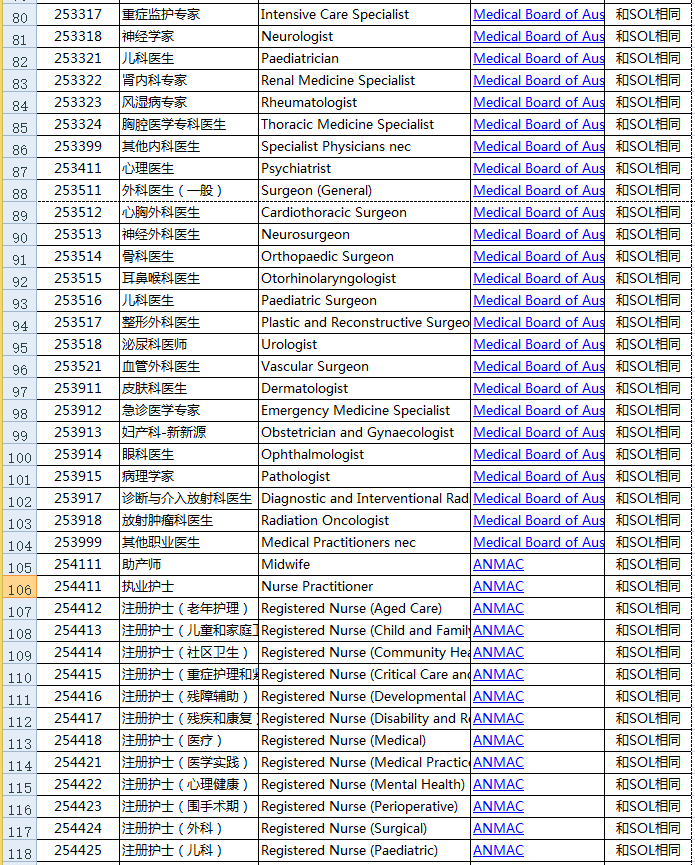Open Medical Board link for Pathologist
This screenshot has height=865, width=695.
coord(538,476)
